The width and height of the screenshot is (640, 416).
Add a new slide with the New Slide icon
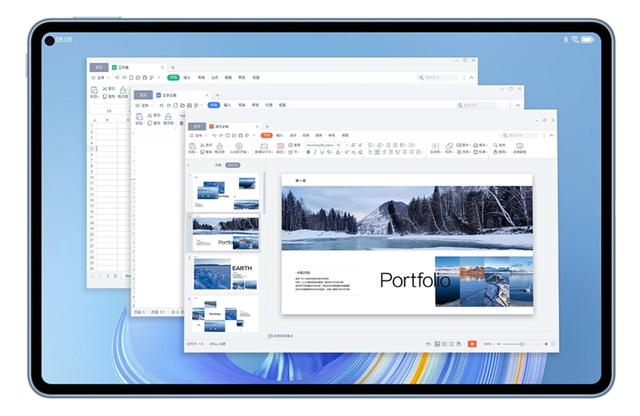coord(264,146)
